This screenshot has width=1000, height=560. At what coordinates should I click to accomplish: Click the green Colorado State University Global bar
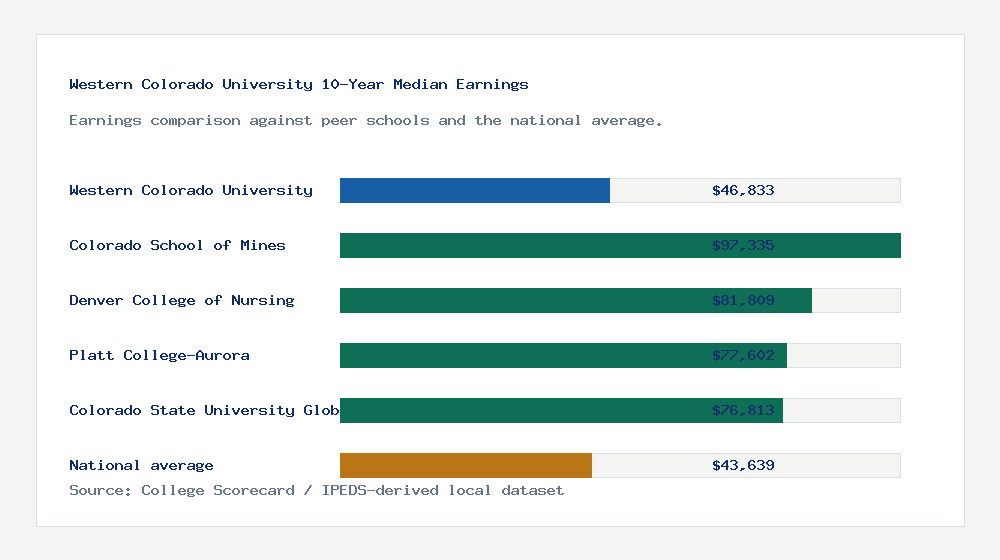point(561,410)
